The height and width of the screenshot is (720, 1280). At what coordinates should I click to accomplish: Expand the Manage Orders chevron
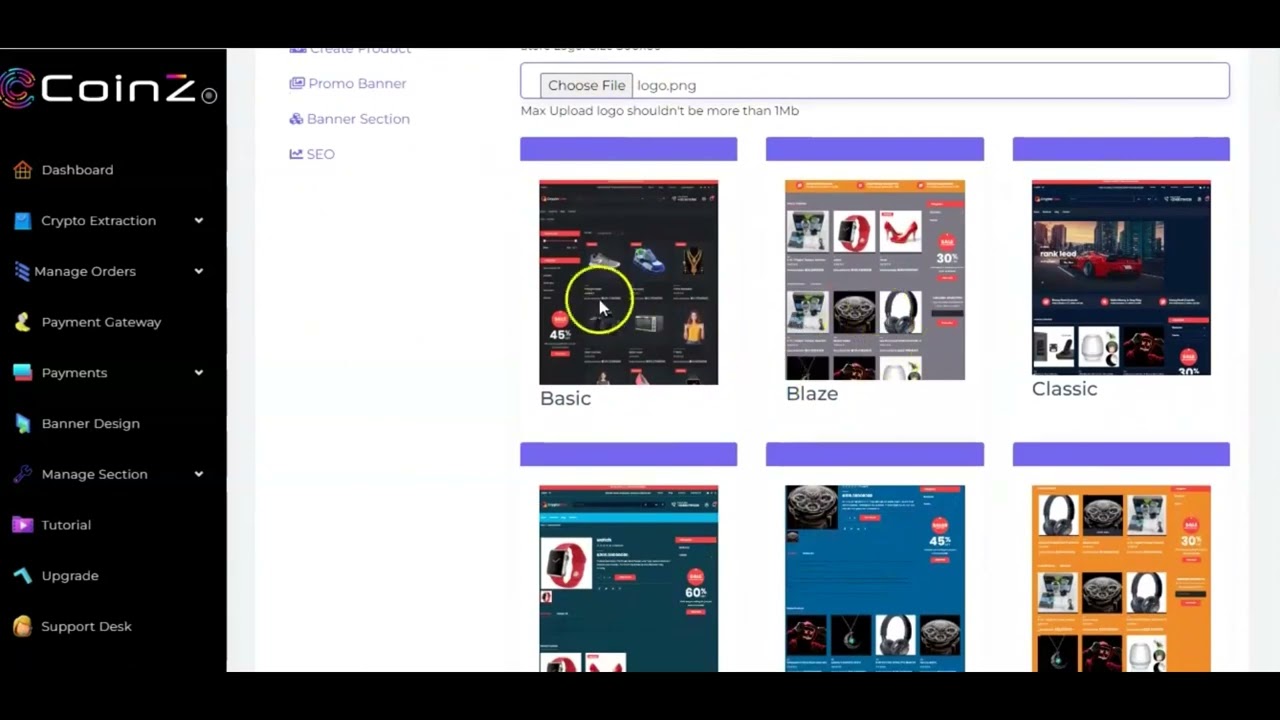pyautogui.click(x=198, y=271)
